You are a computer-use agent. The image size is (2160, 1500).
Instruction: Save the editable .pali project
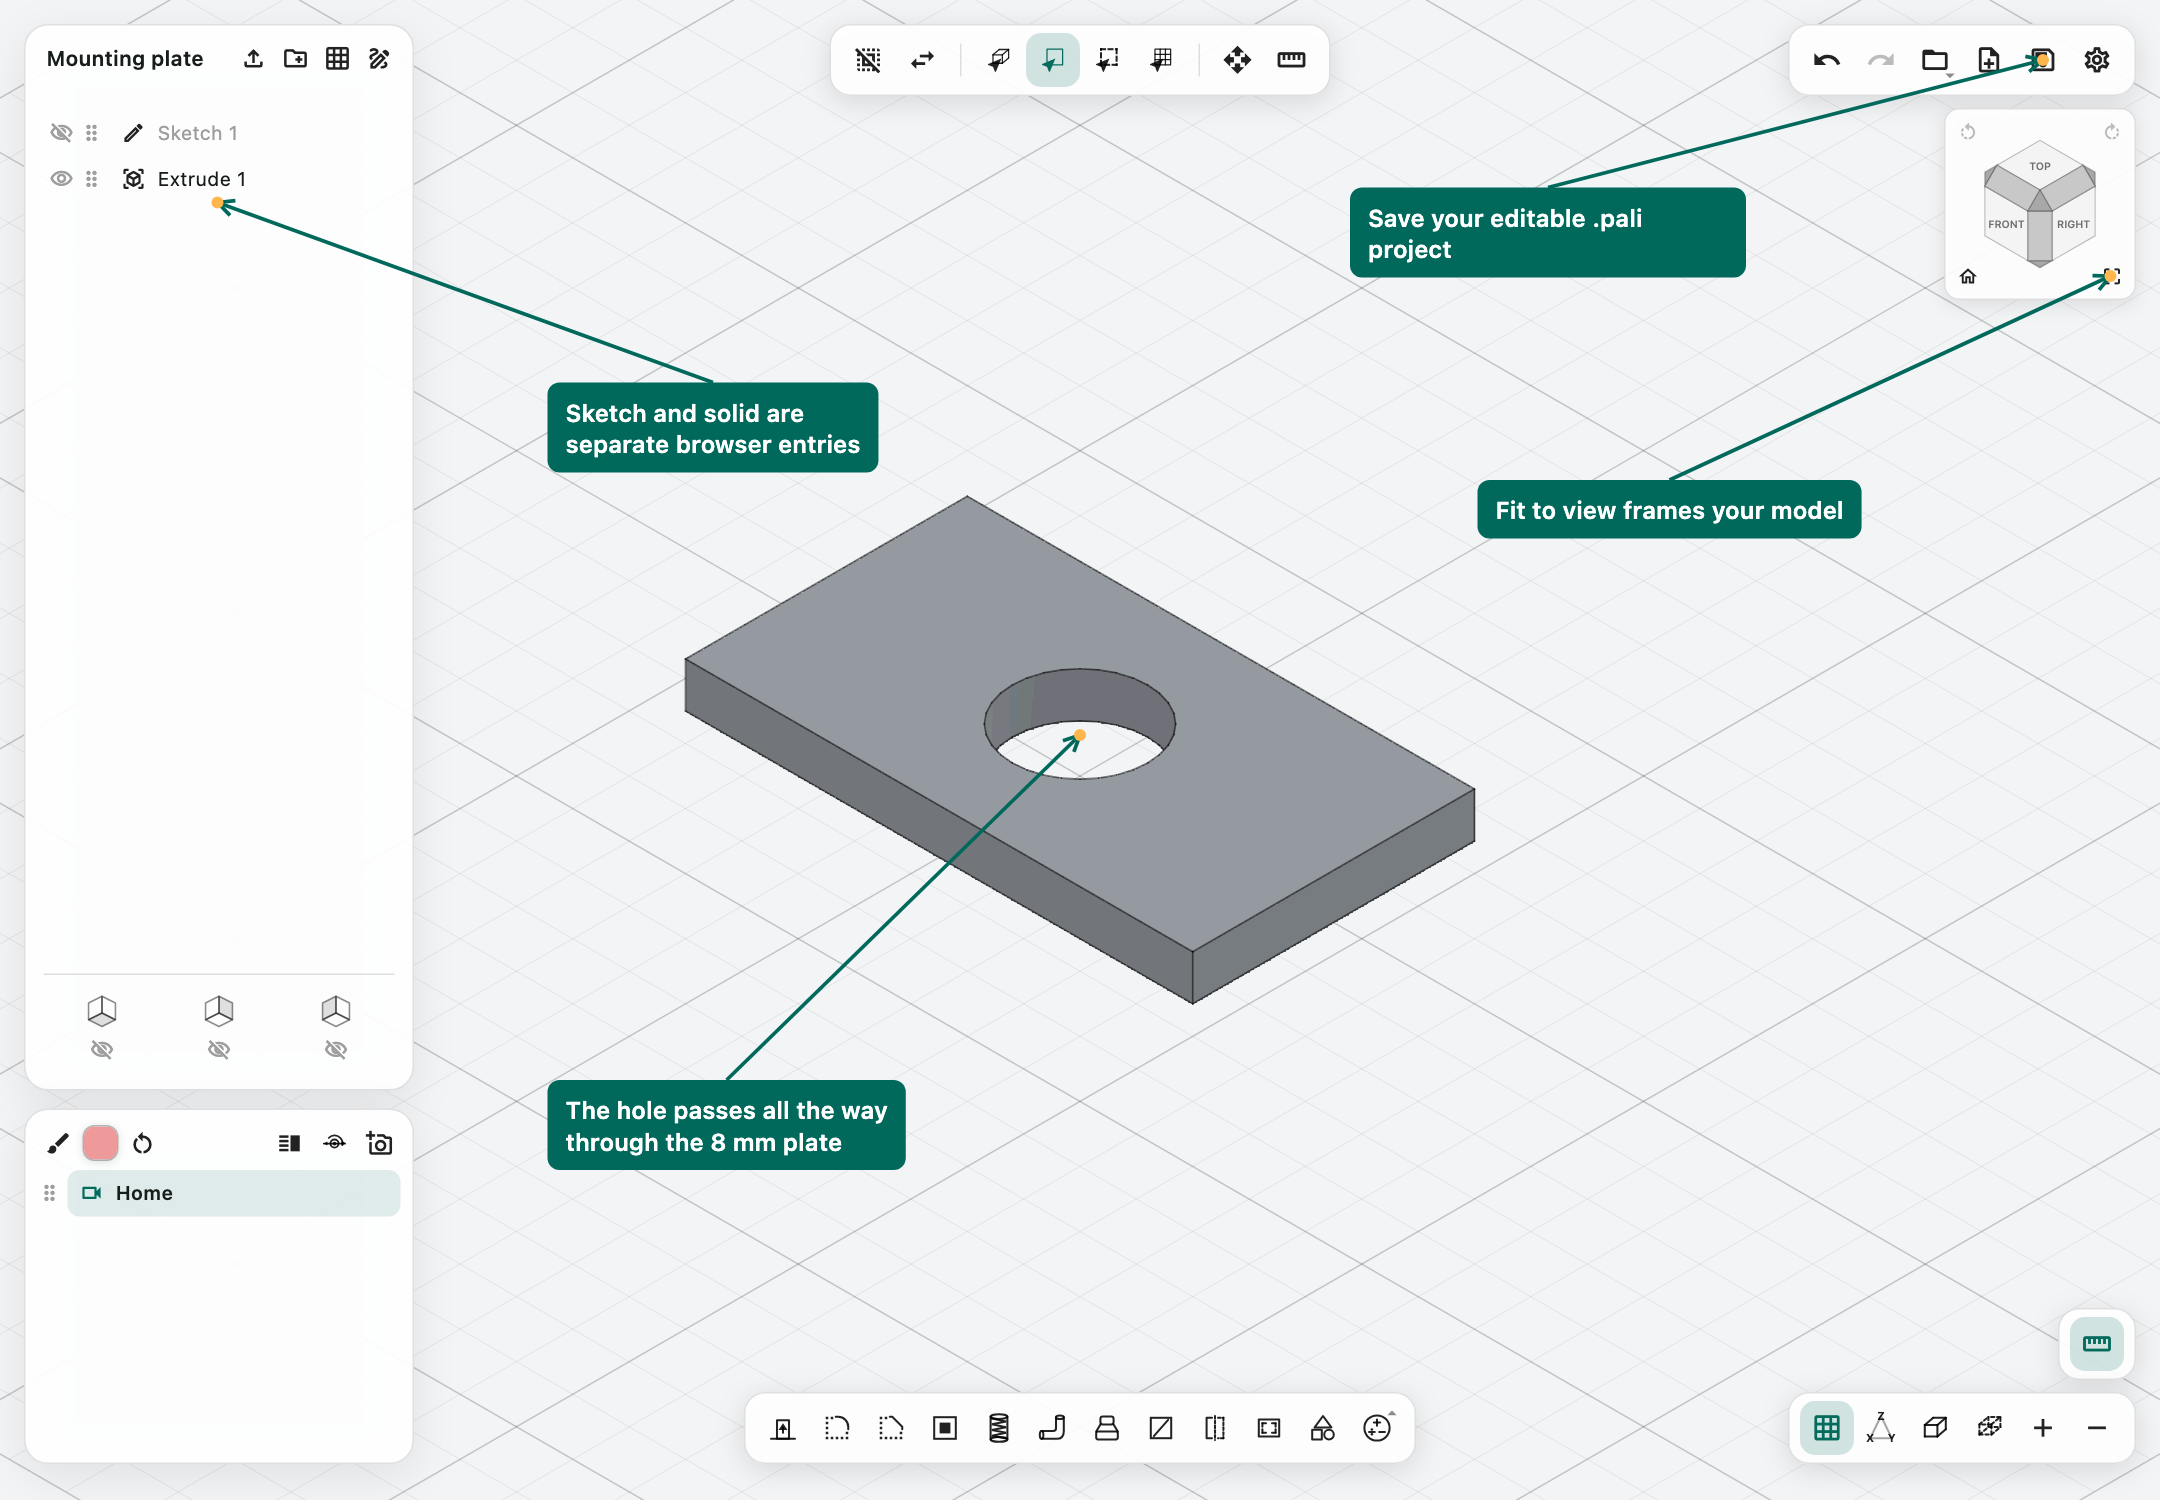(x=2043, y=60)
